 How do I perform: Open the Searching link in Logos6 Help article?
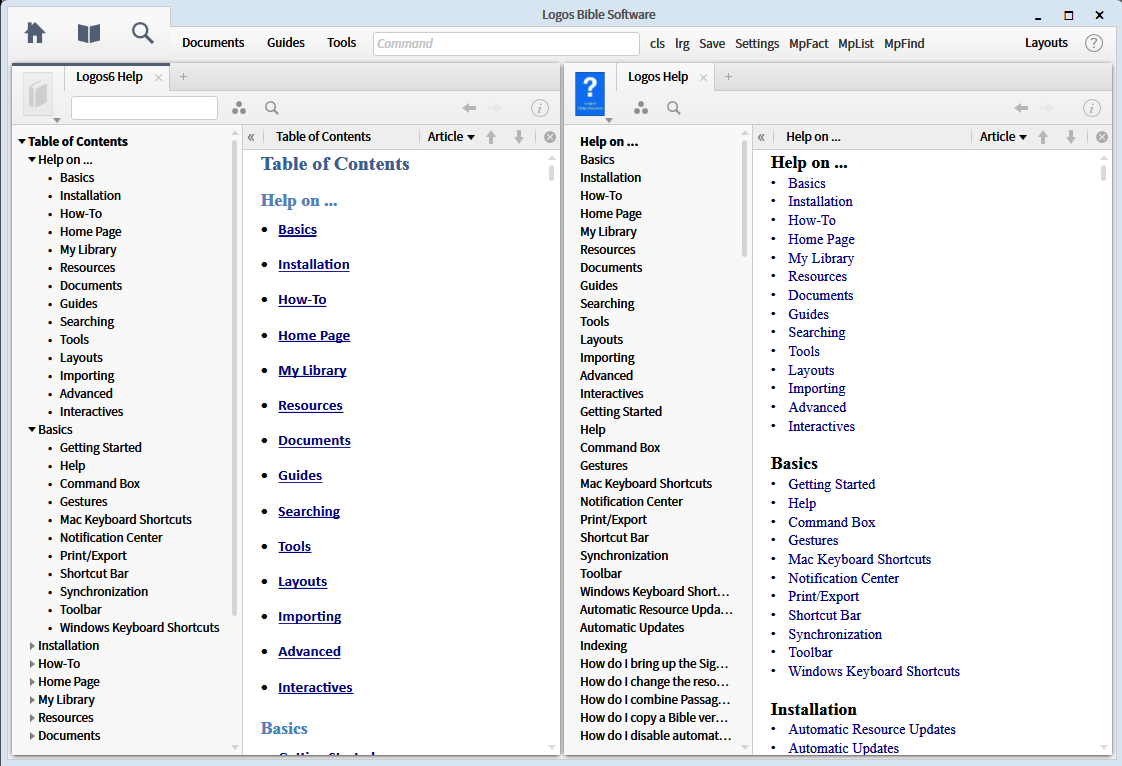[x=309, y=512]
